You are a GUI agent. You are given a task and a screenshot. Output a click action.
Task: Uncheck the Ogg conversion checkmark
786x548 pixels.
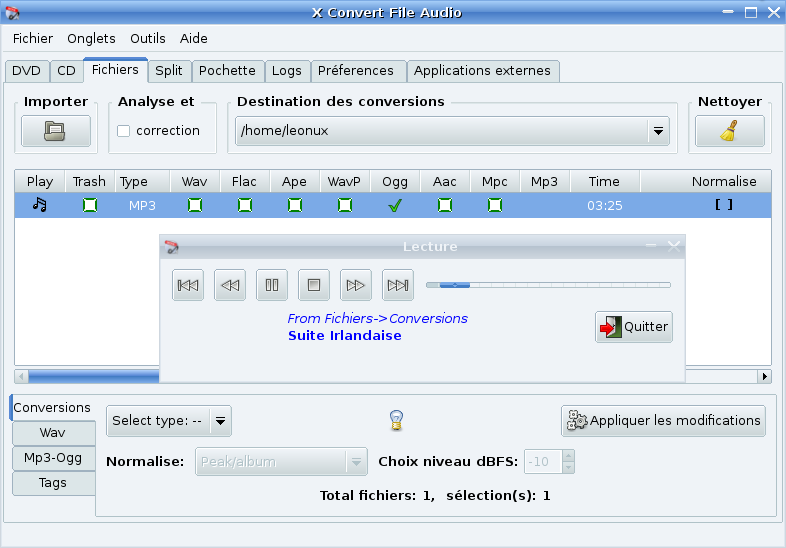coord(395,205)
